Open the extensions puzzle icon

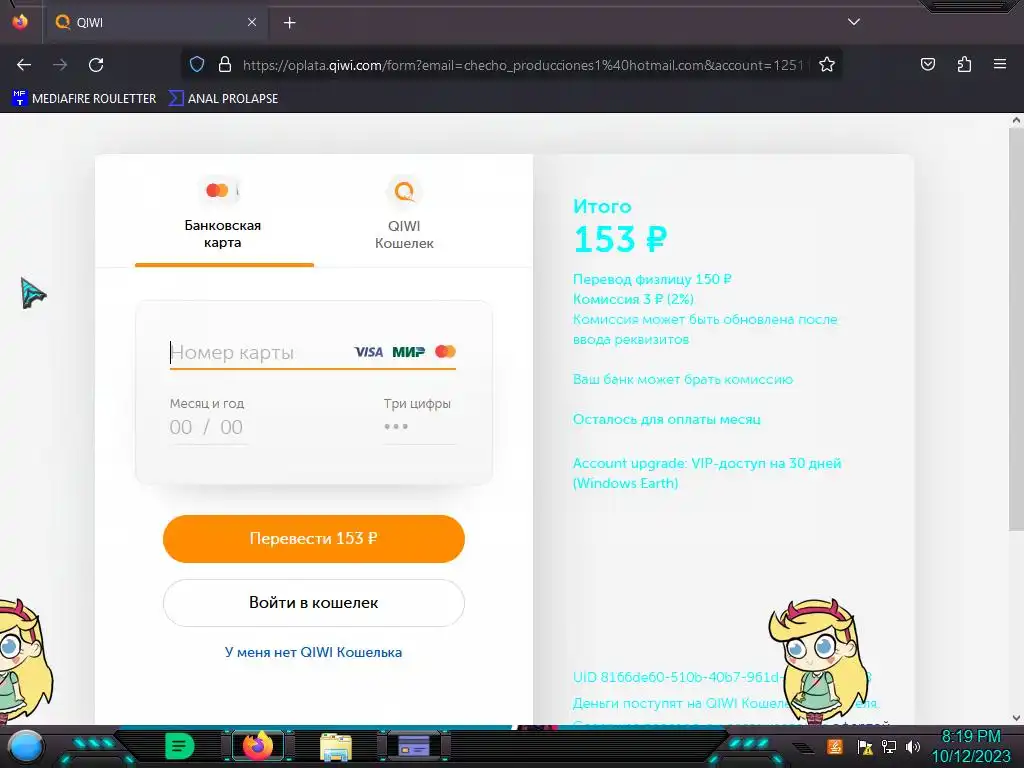click(964, 64)
